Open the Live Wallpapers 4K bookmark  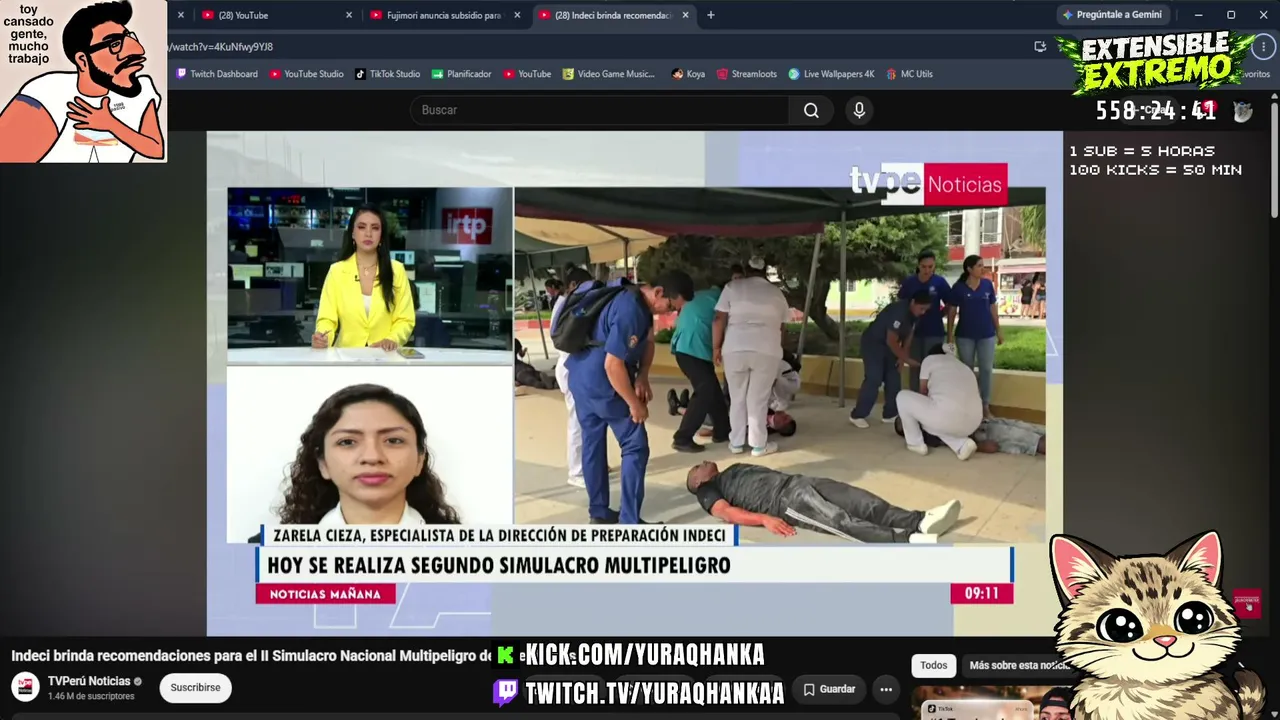pos(831,74)
